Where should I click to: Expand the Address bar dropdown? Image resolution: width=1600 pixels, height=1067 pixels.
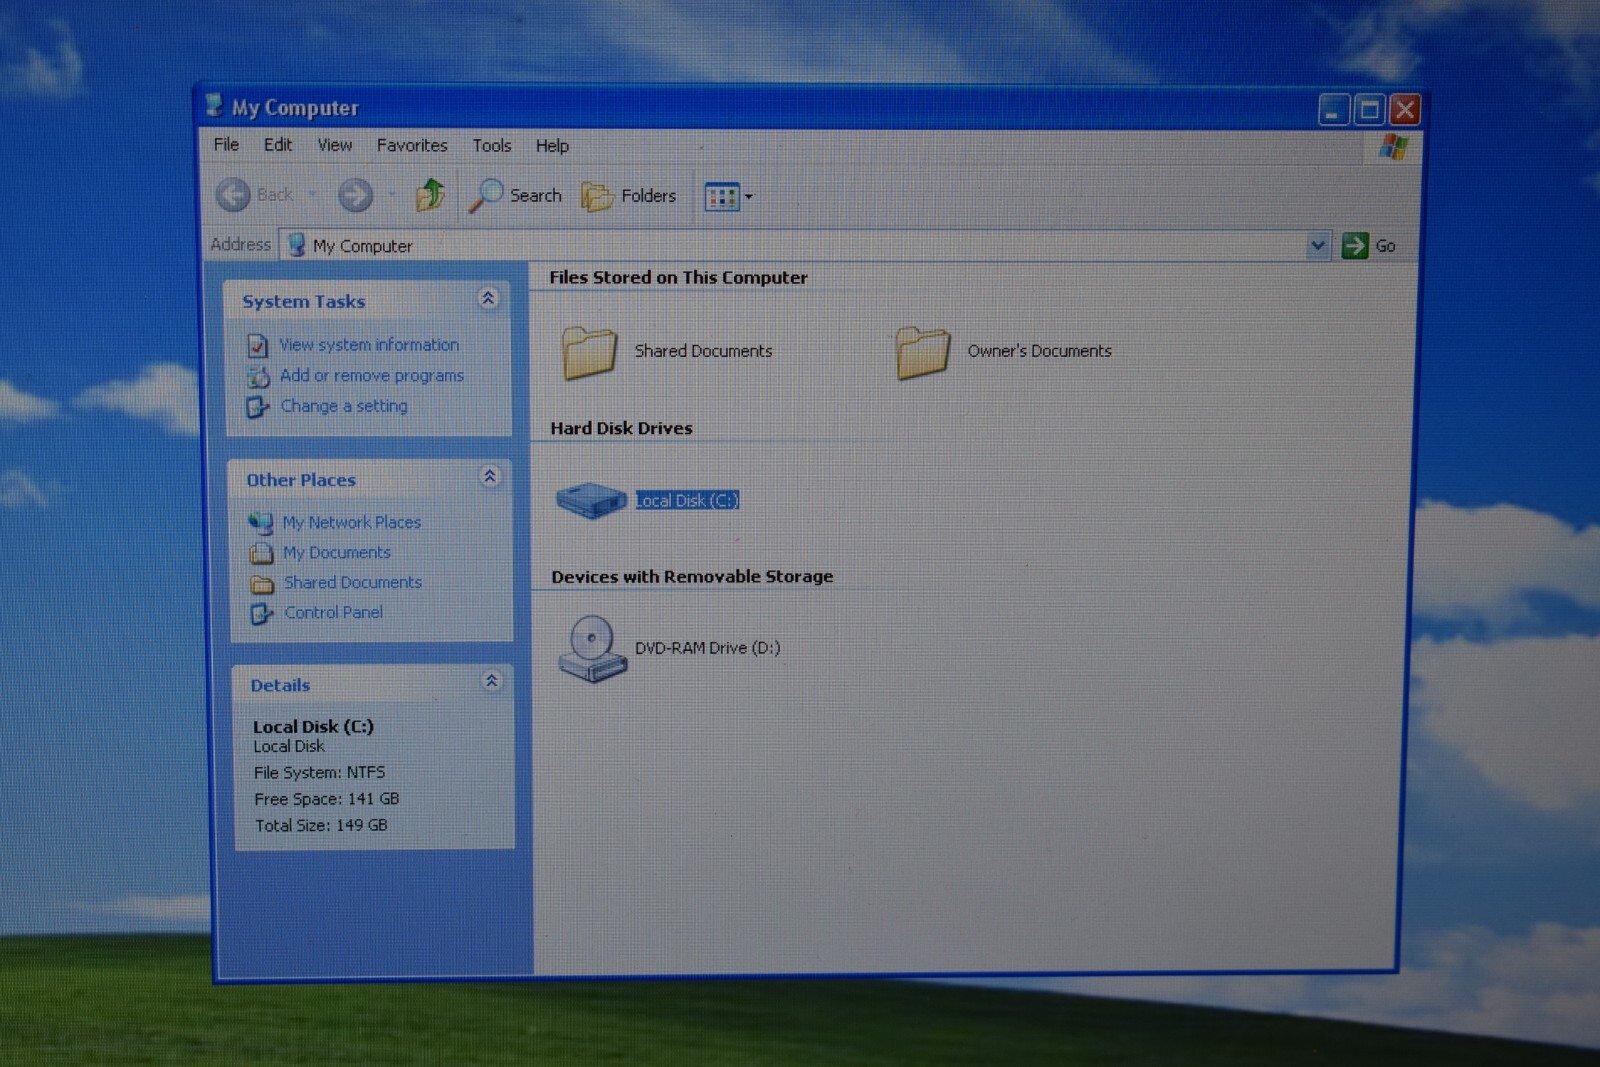1318,245
